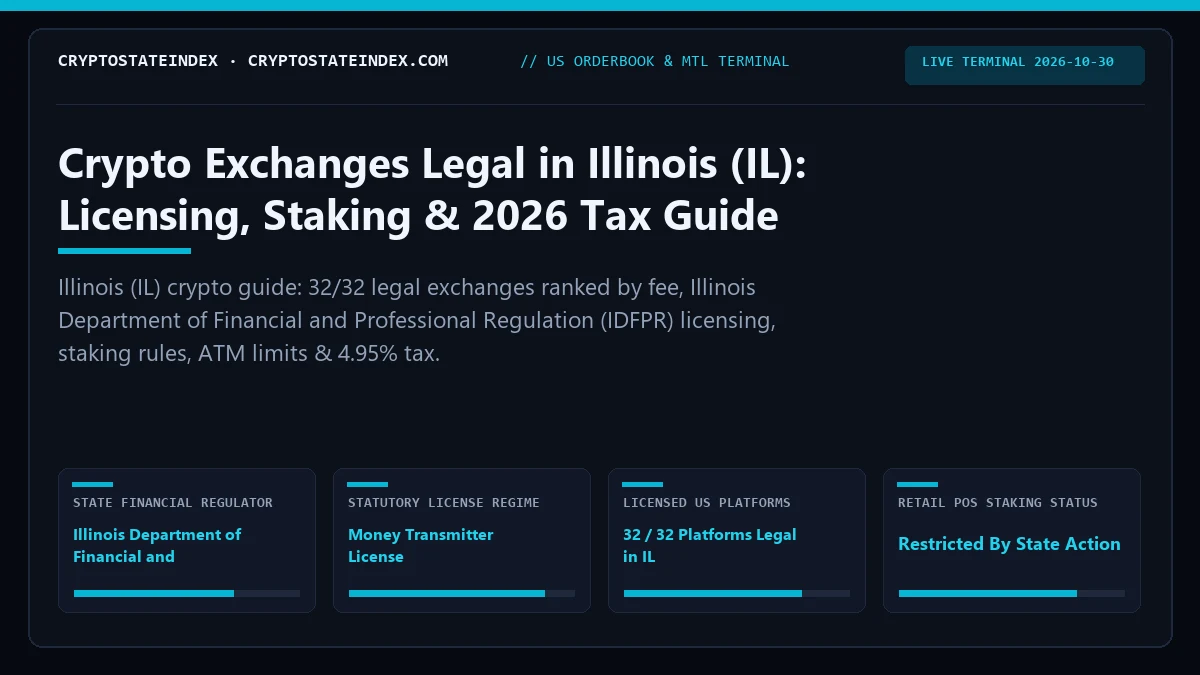This screenshot has width=1200, height=675.
Task: Click the Crypto Exchanges Legal in Illinois headline
Action: click(432, 189)
